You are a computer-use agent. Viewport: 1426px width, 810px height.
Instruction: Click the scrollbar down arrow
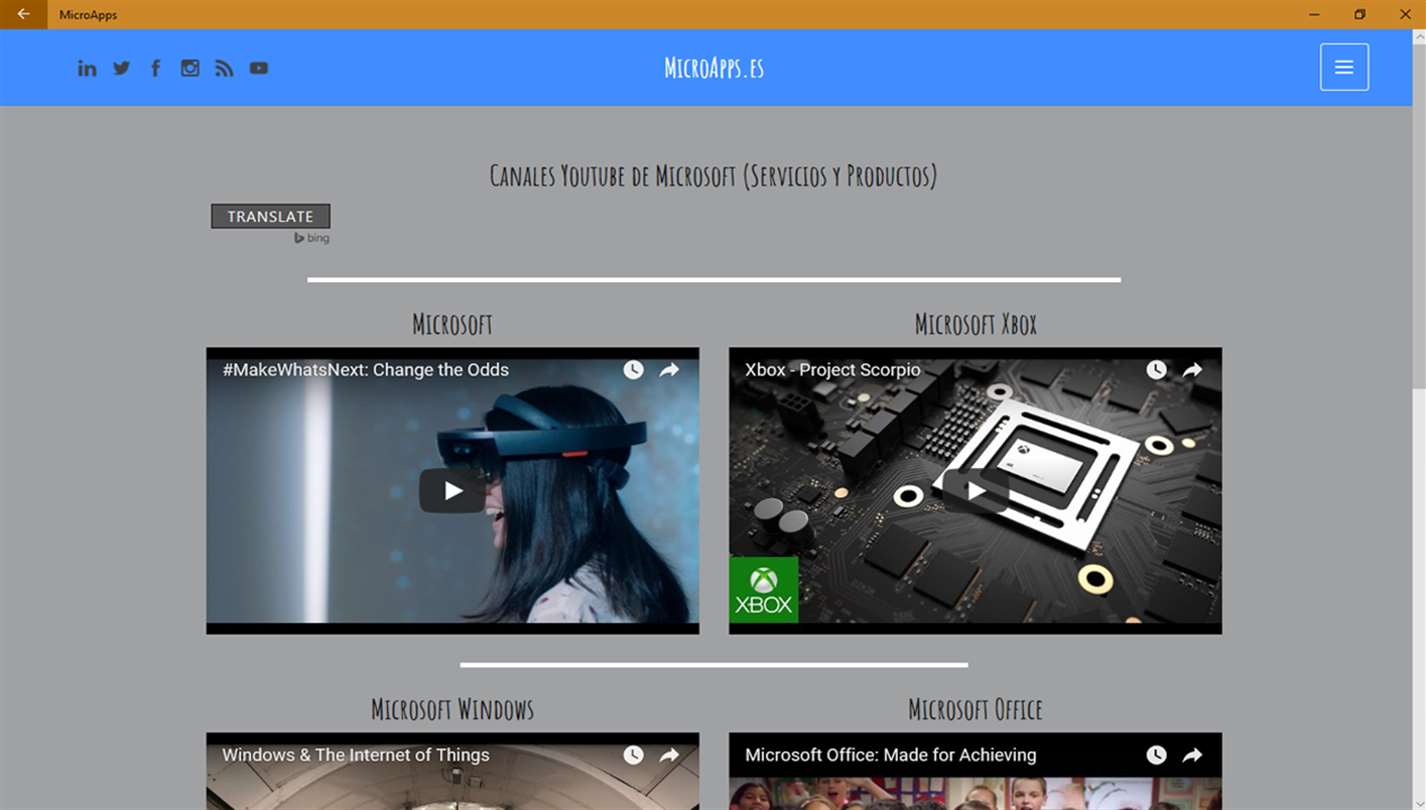click(x=1419, y=802)
